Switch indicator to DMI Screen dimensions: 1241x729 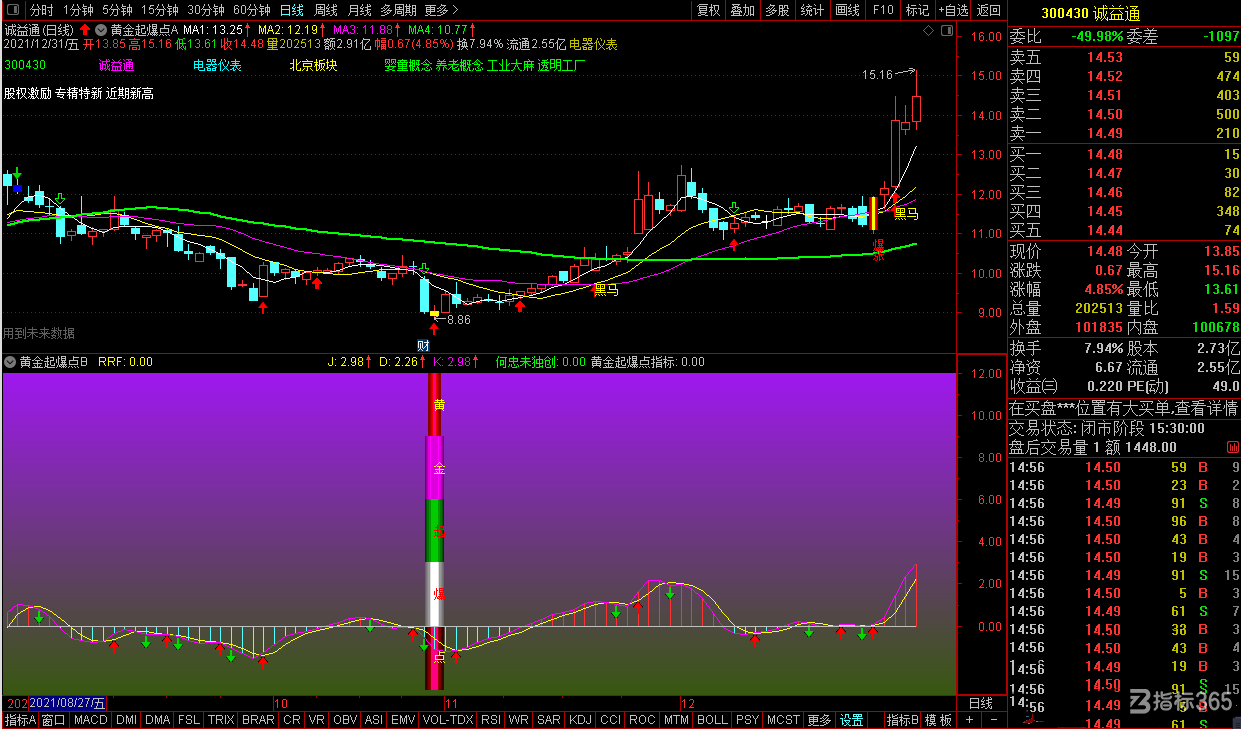point(127,720)
